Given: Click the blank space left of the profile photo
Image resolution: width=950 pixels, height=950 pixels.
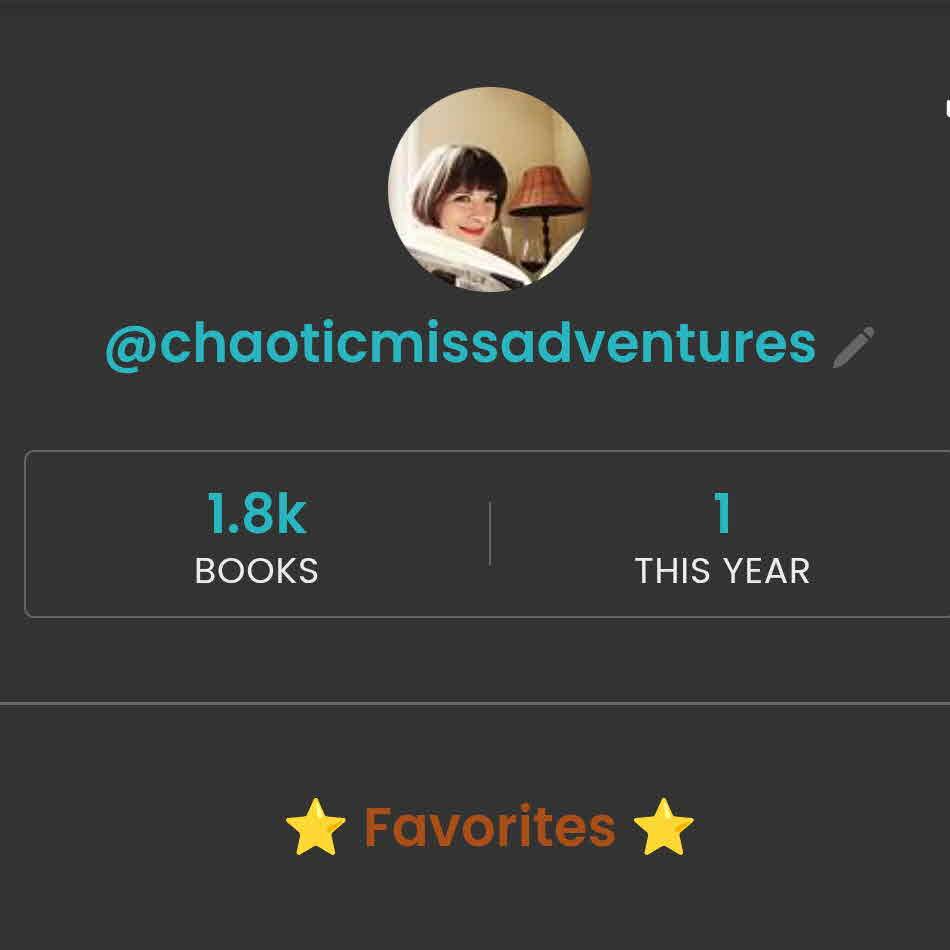Looking at the screenshot, I should 200,189.
